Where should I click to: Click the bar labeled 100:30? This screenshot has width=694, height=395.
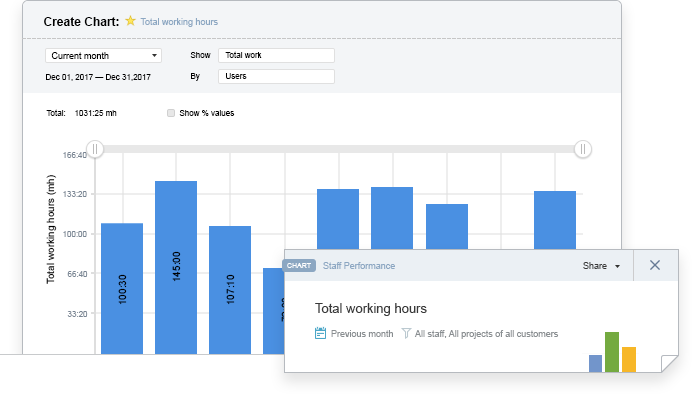[x=122, y=288]
